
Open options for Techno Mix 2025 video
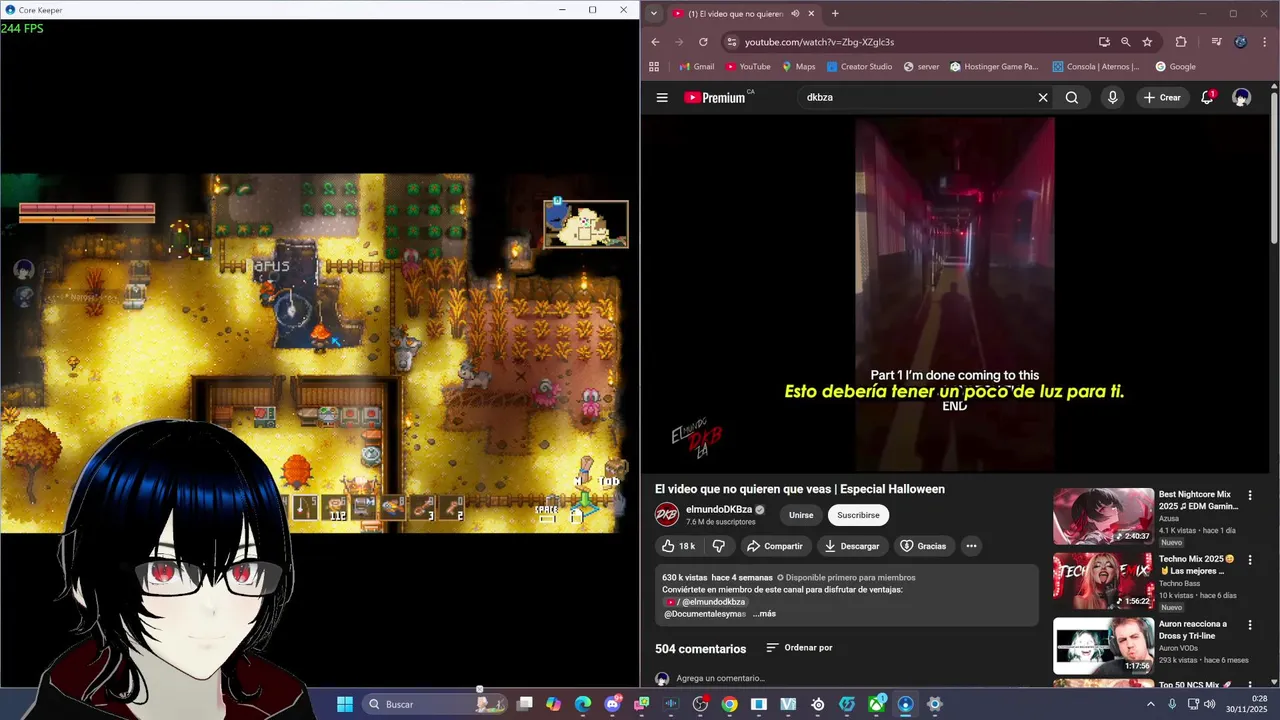point(1250,560)
